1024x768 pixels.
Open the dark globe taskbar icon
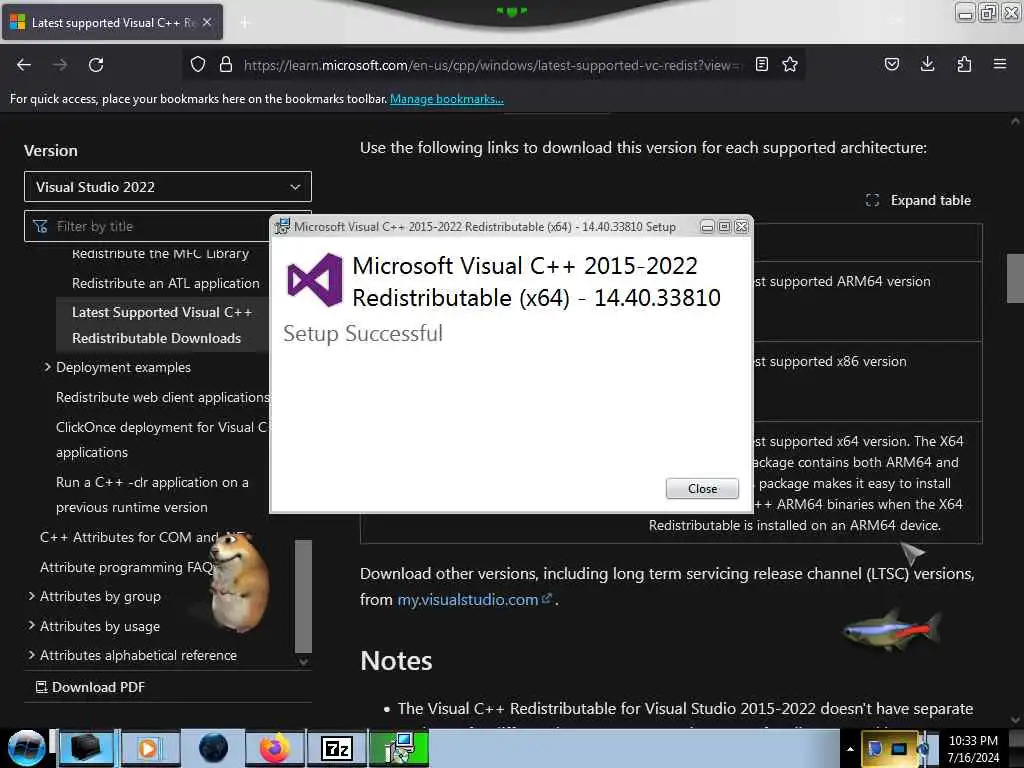pyautogui.click(x=213, y=748)
